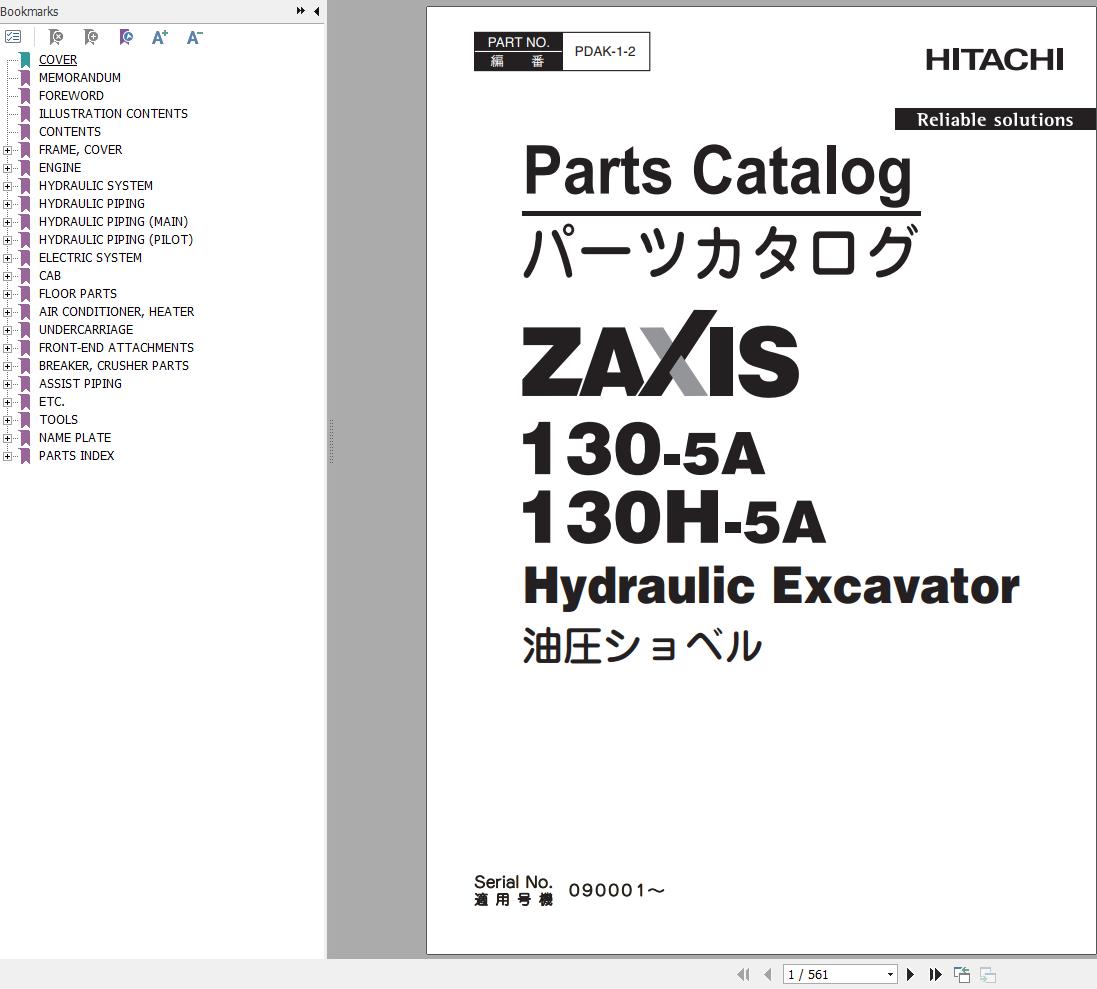Select the TOOLS bookmark
This screenshot has width=1097, height=989.
59,420
